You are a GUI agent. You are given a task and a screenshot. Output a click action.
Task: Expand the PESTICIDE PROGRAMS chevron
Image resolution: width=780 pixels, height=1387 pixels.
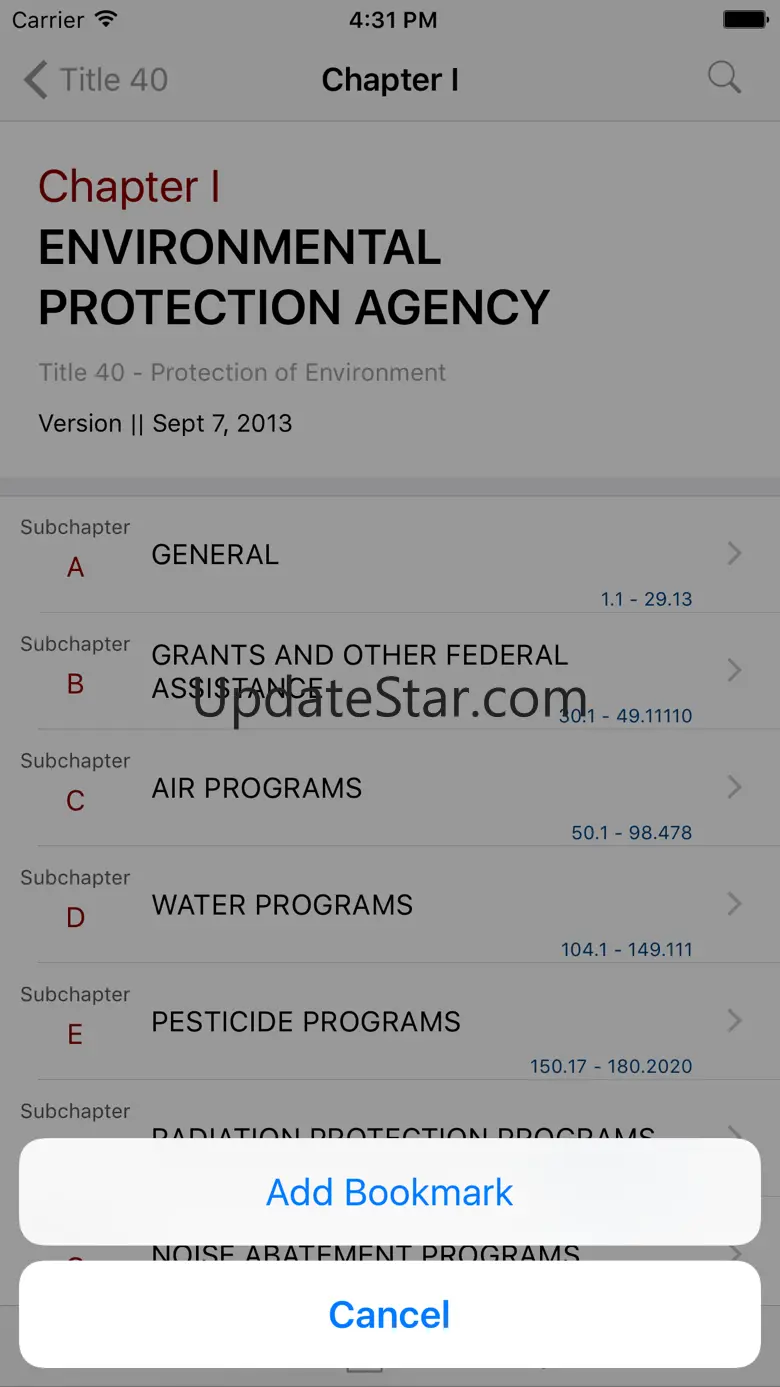[735, 1020]
